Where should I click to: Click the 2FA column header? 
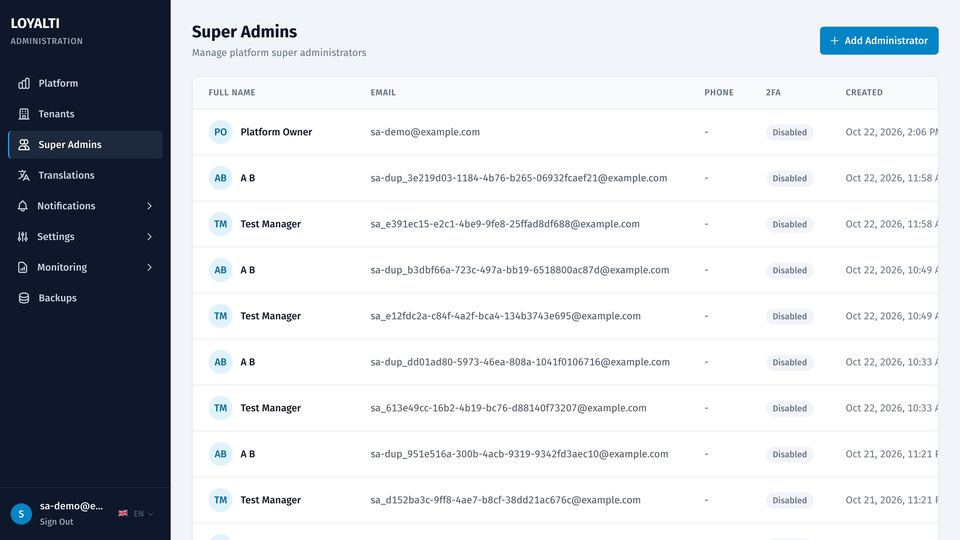tap(773, 92)
